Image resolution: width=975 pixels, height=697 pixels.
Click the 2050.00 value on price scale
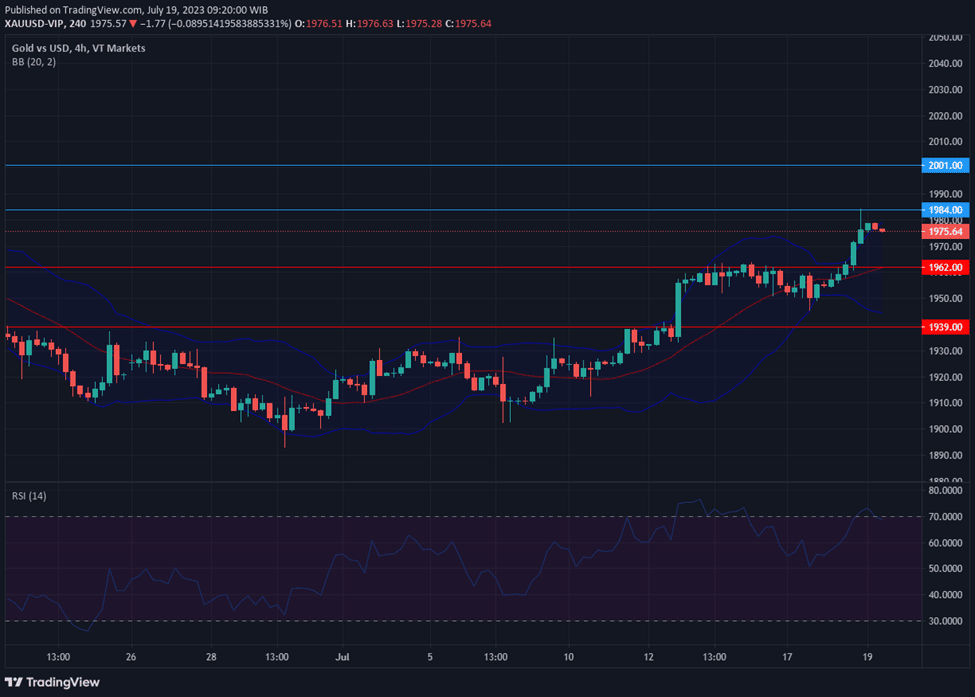pos(945,38)
